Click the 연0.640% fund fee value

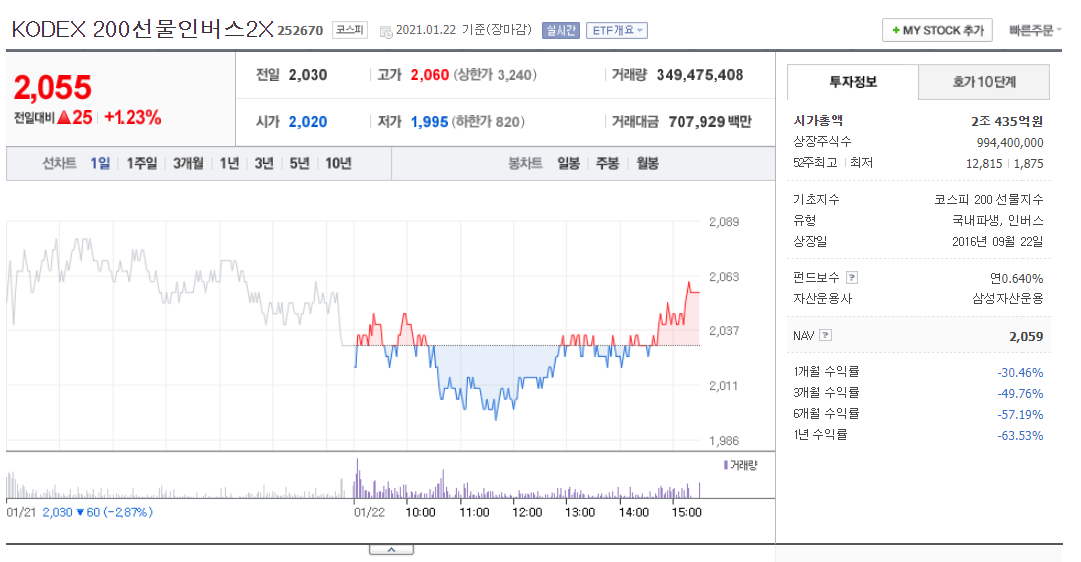pyautogui.click(x=1016, y=279)
